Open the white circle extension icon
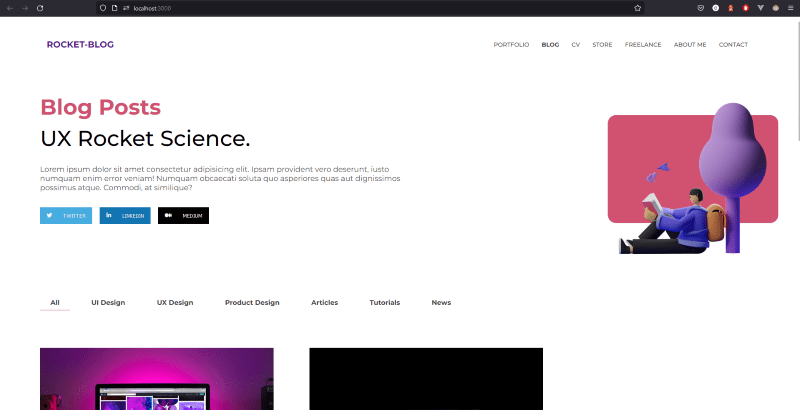The image size is (800, 410). point(715,8)
